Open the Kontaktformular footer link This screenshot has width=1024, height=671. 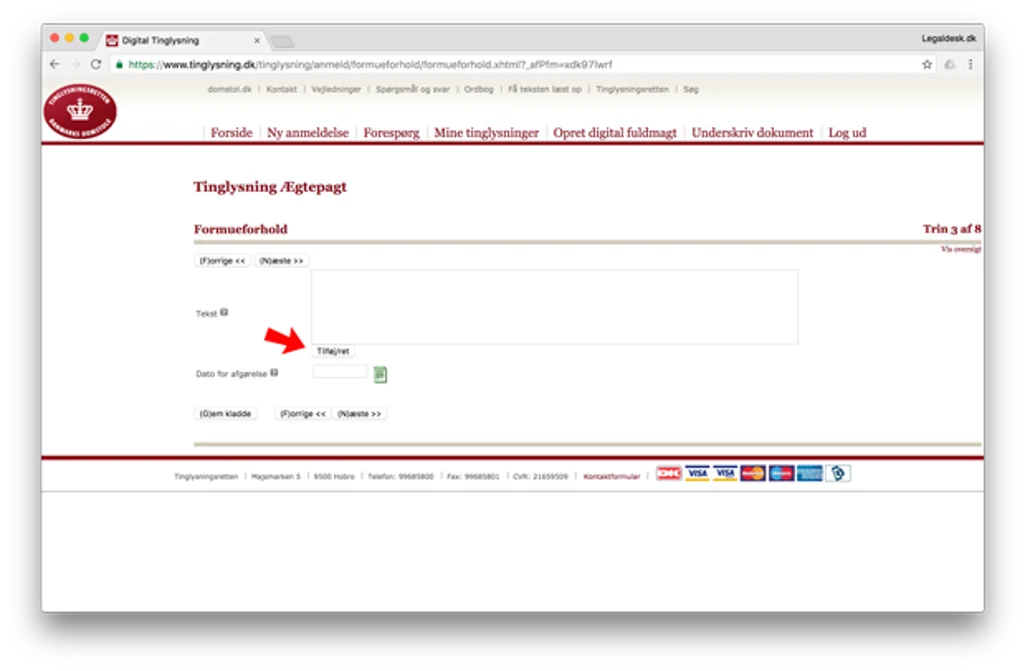(611, 476)
